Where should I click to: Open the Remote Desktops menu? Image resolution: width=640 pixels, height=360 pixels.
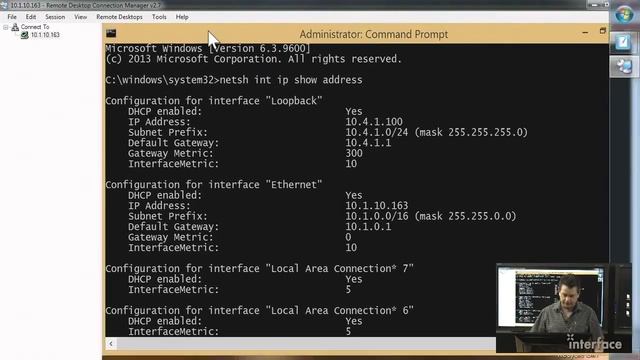coord(119,17)
